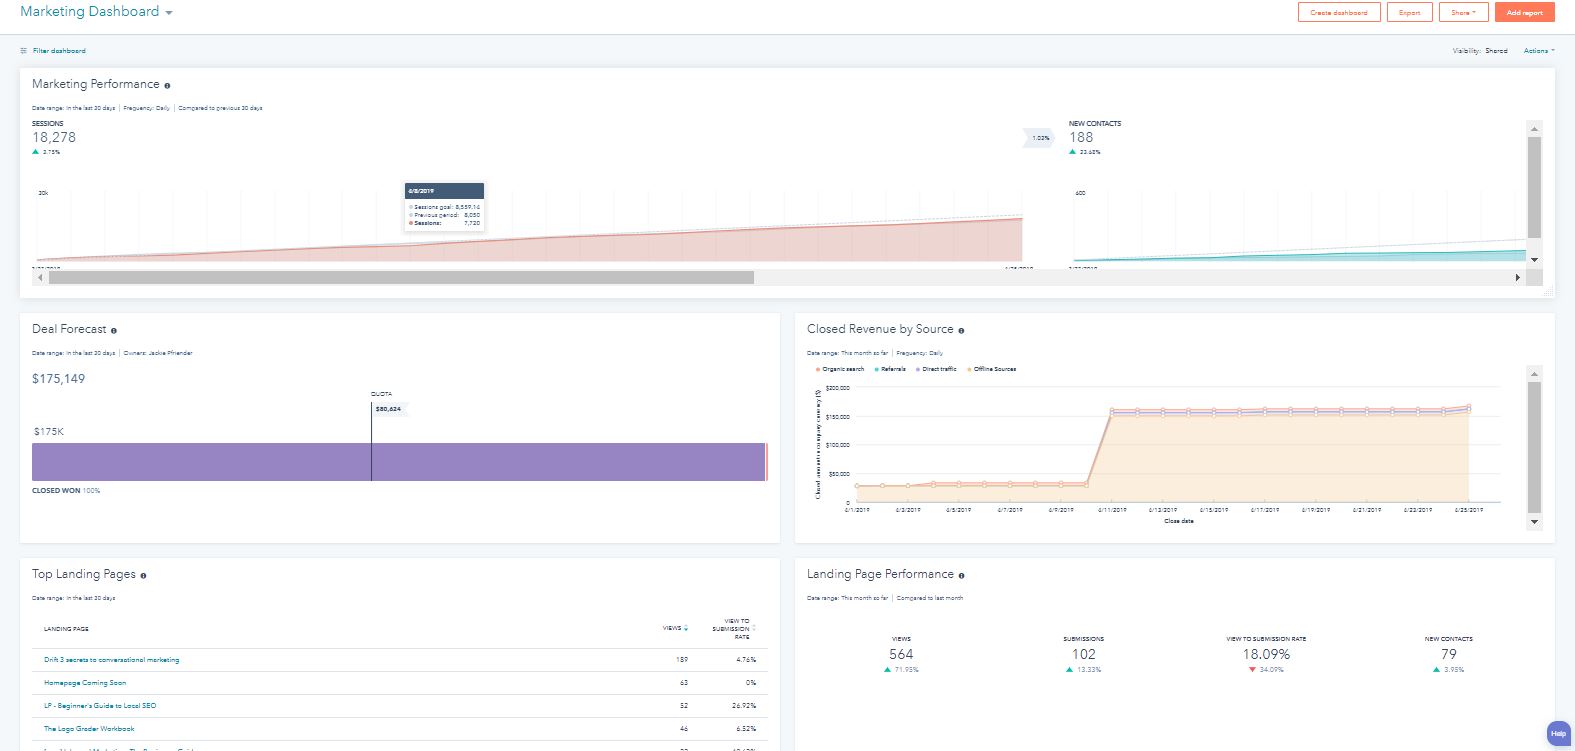Open the Actions dropdown menu
The height and width of the screenshot is (751, 1575).
[x=1538, y=51]
